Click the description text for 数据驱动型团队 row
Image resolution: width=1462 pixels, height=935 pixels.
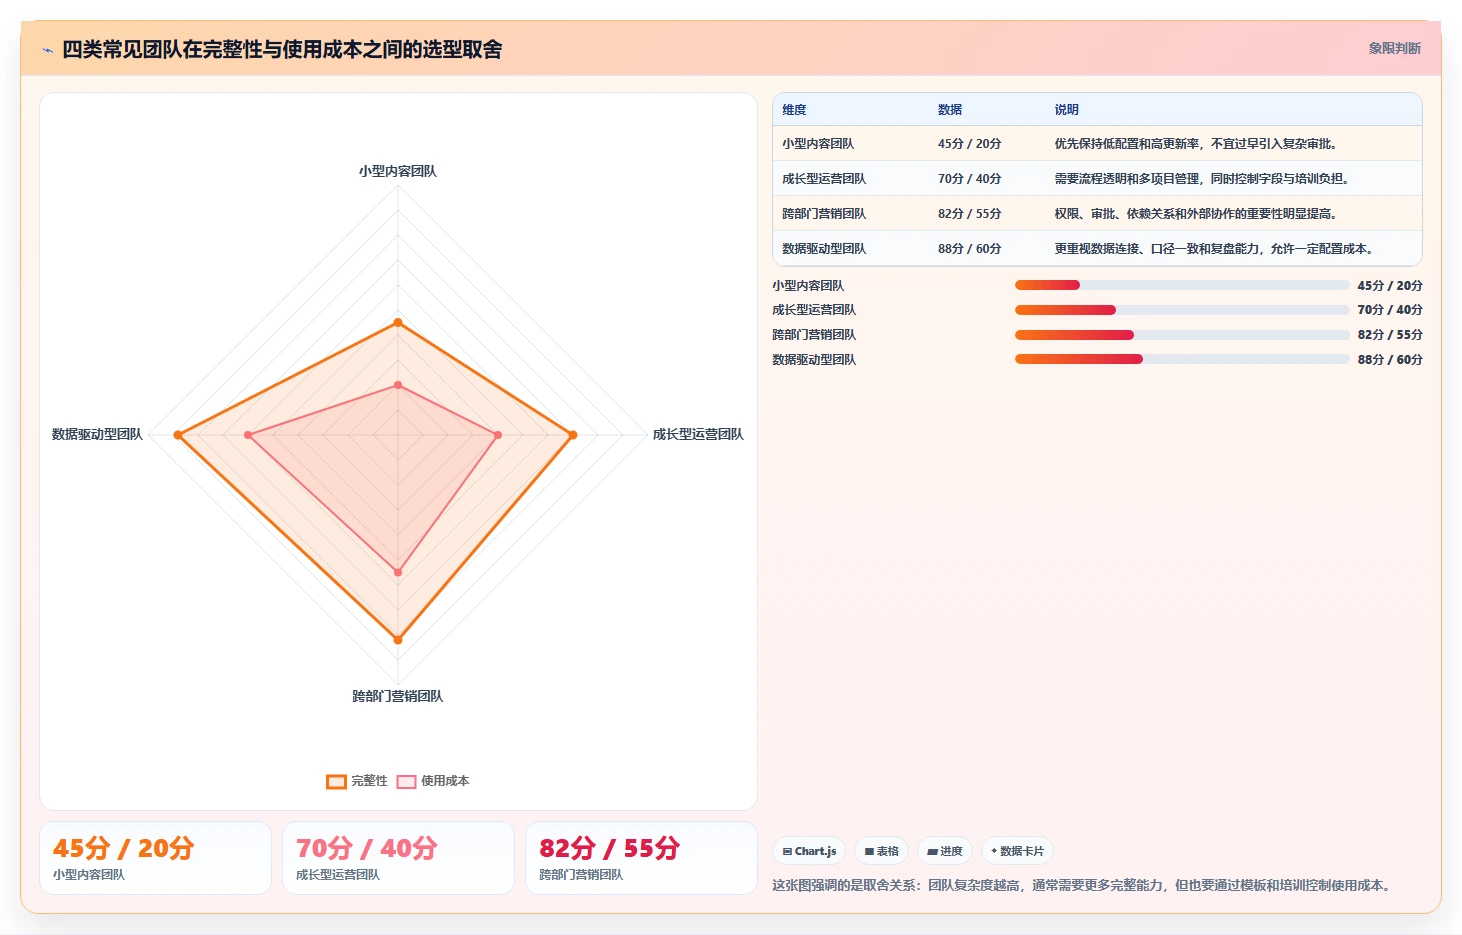pos(1216,249)
